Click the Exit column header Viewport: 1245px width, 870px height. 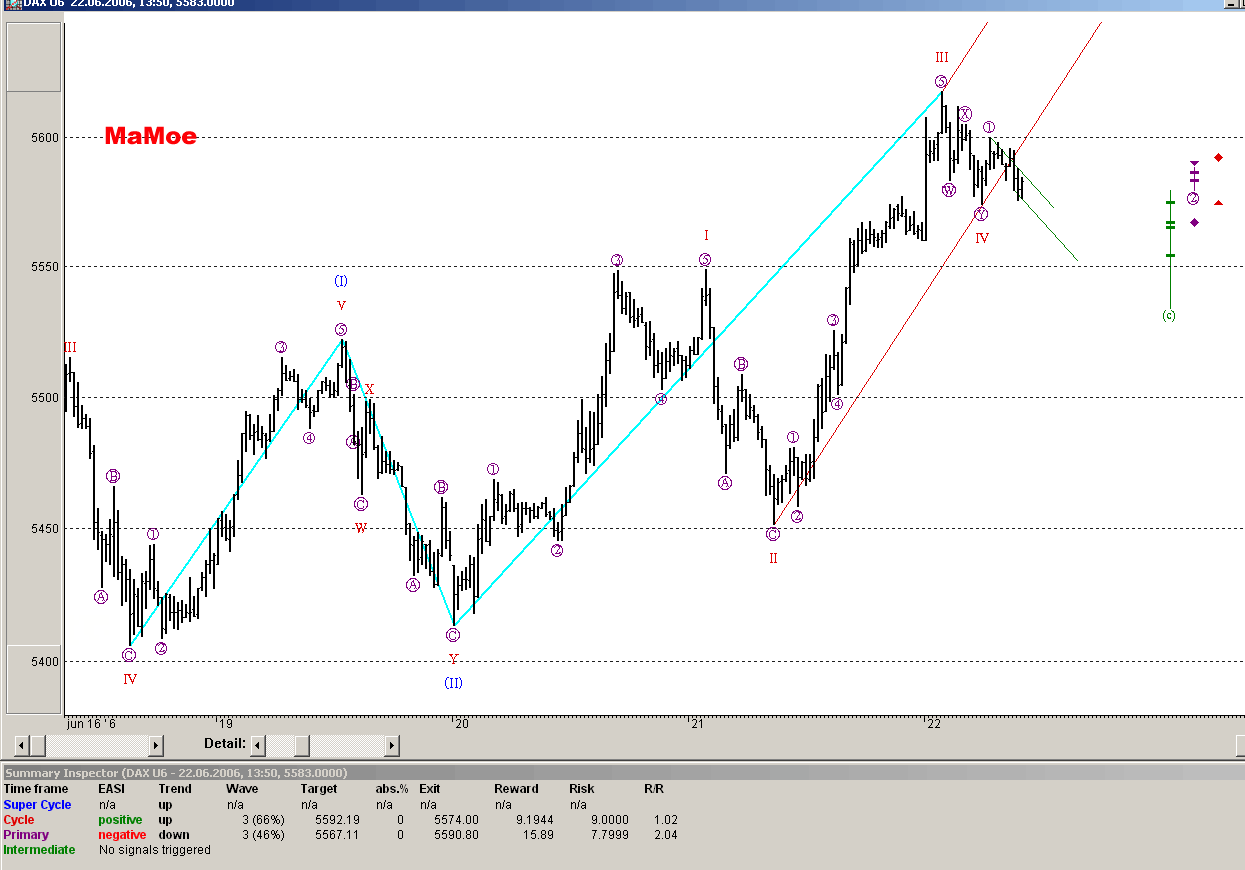[429, 789]
